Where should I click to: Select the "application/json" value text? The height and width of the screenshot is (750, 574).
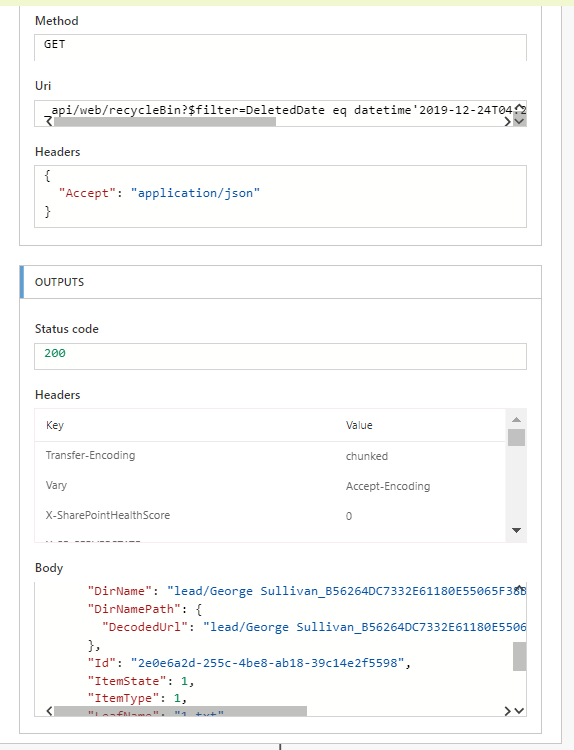(x=196, y=193)
